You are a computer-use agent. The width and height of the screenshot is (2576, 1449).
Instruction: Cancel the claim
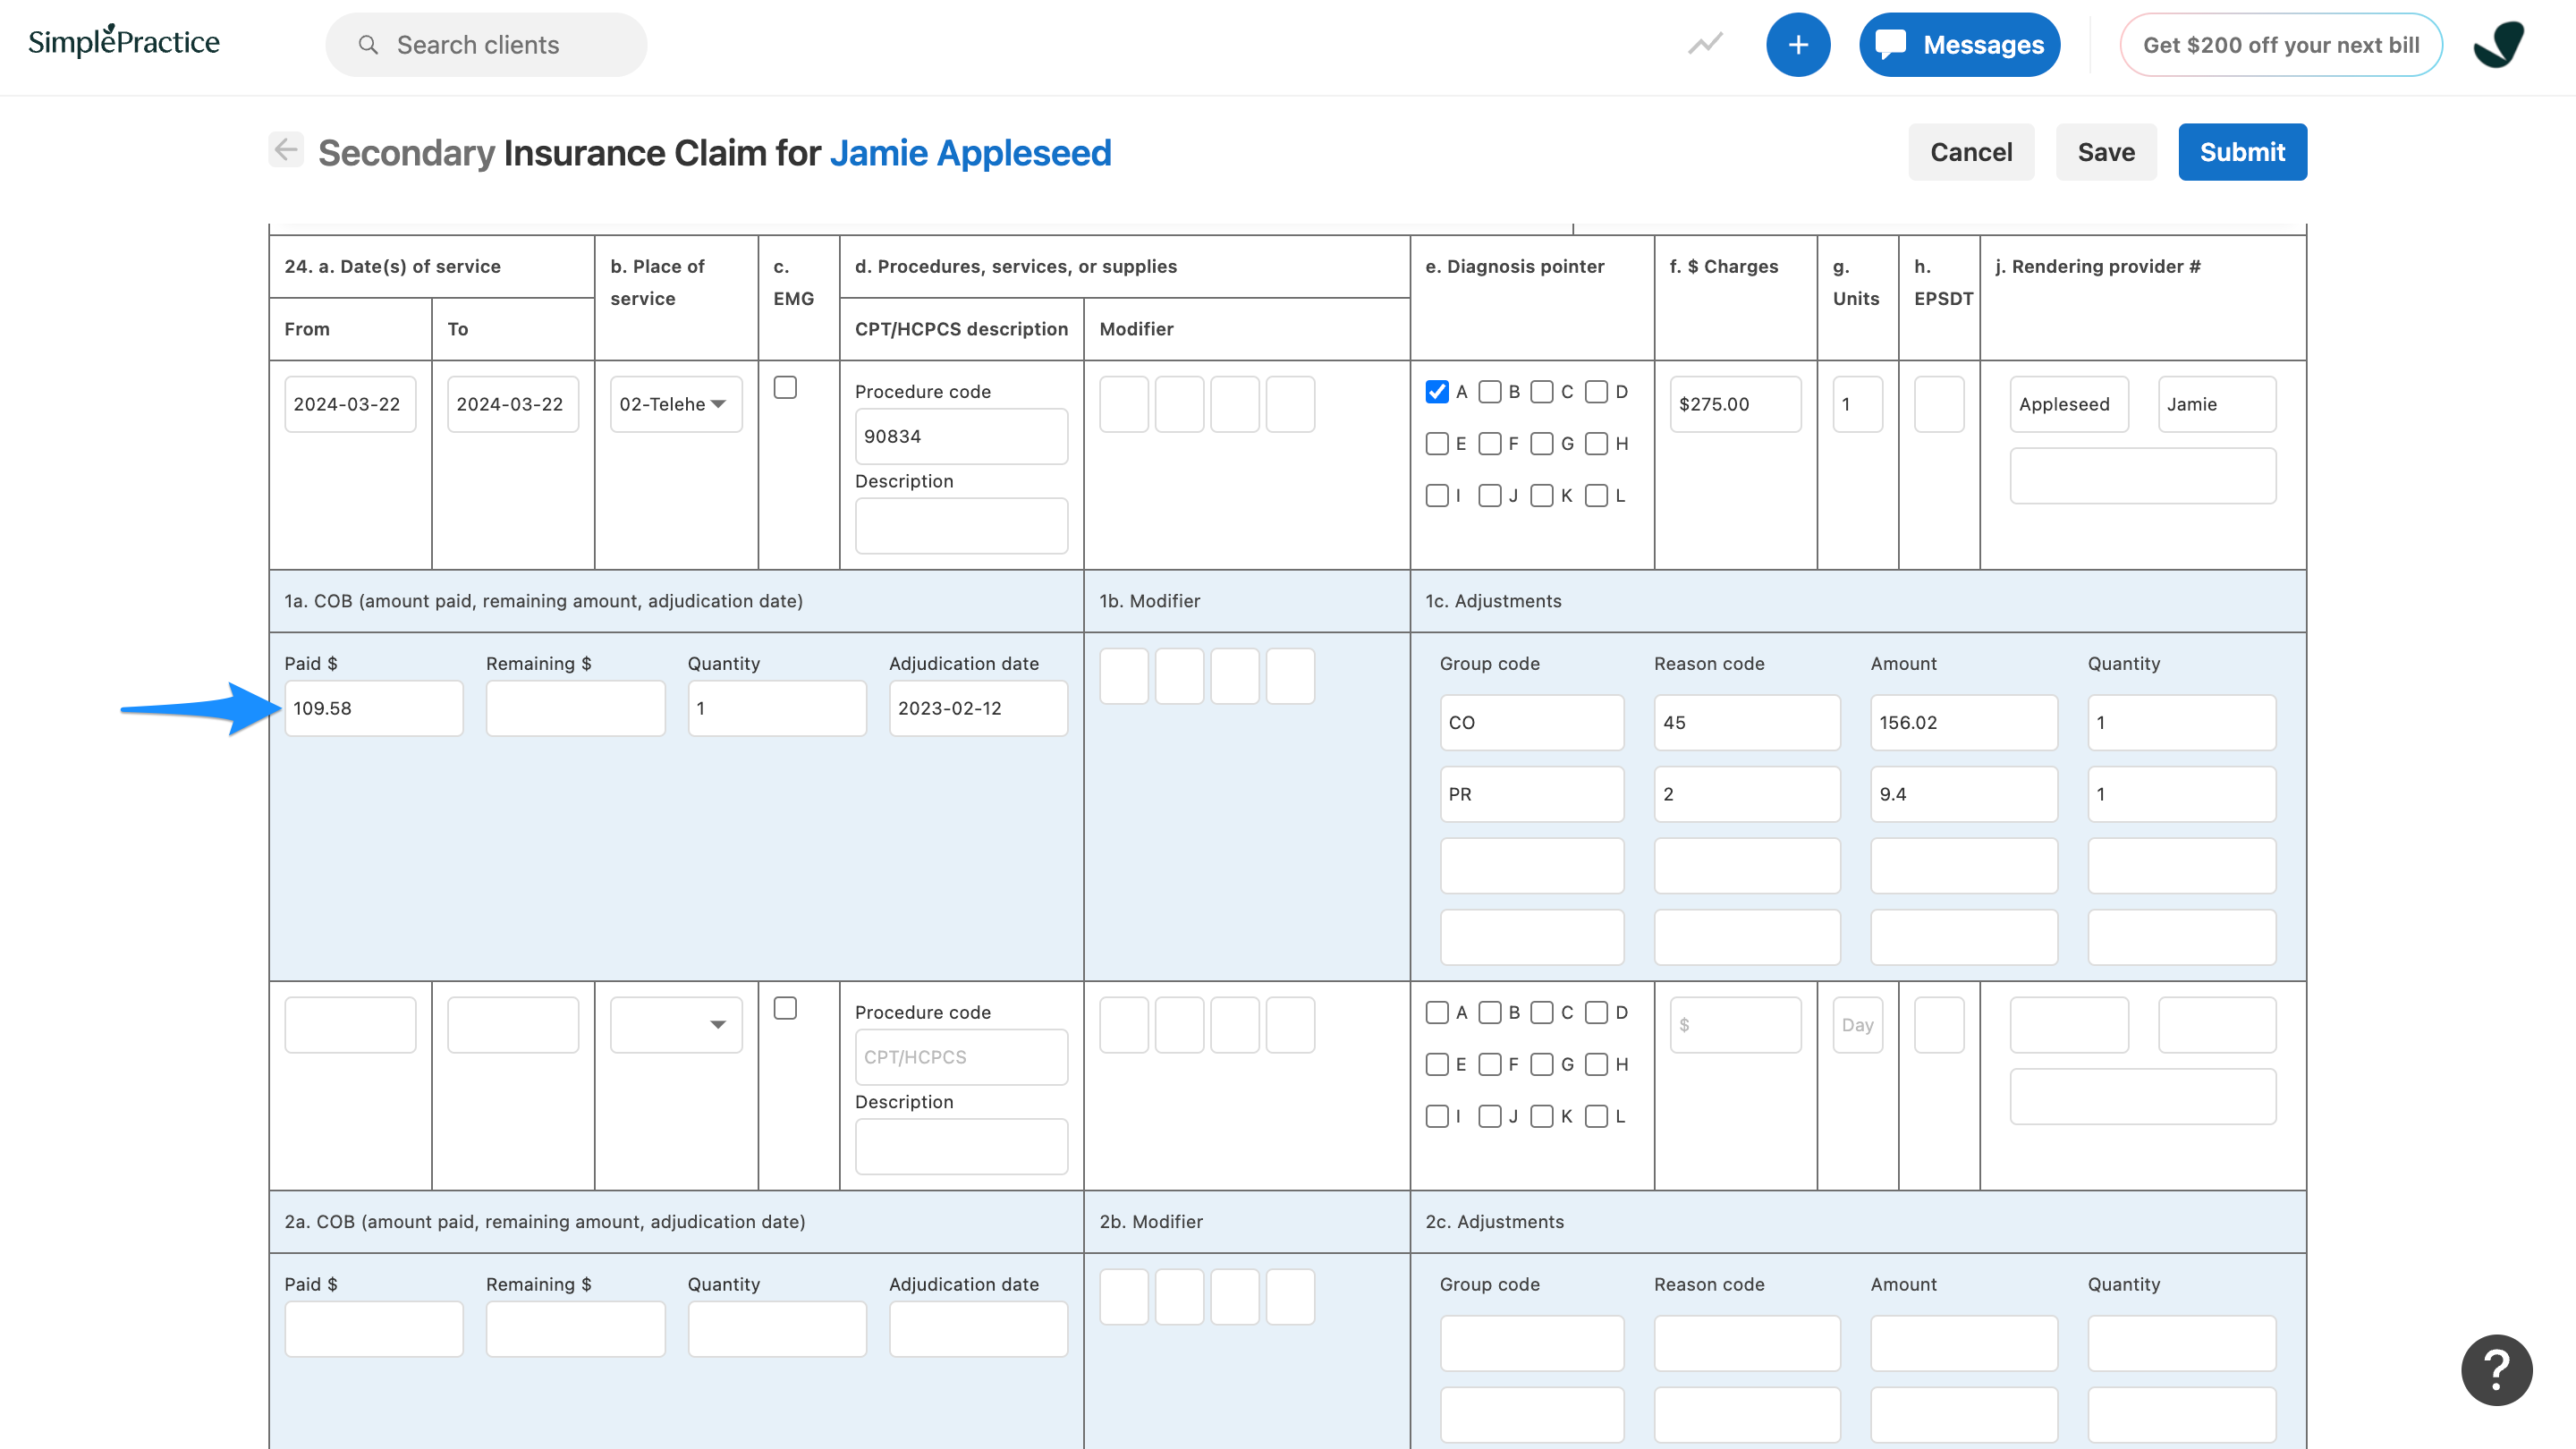(x=1971, y=152)
